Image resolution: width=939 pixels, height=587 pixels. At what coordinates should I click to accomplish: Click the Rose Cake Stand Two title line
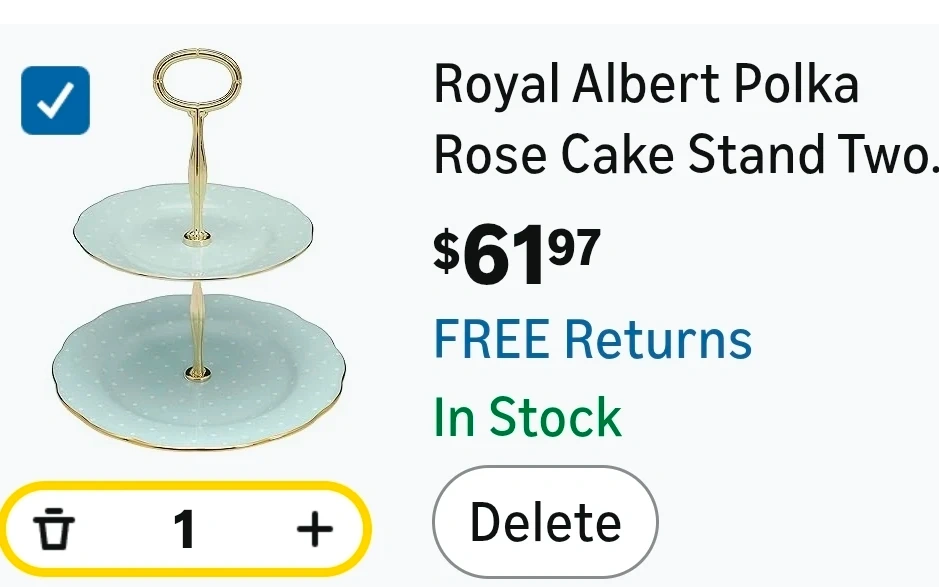click(x=686, y=154)
